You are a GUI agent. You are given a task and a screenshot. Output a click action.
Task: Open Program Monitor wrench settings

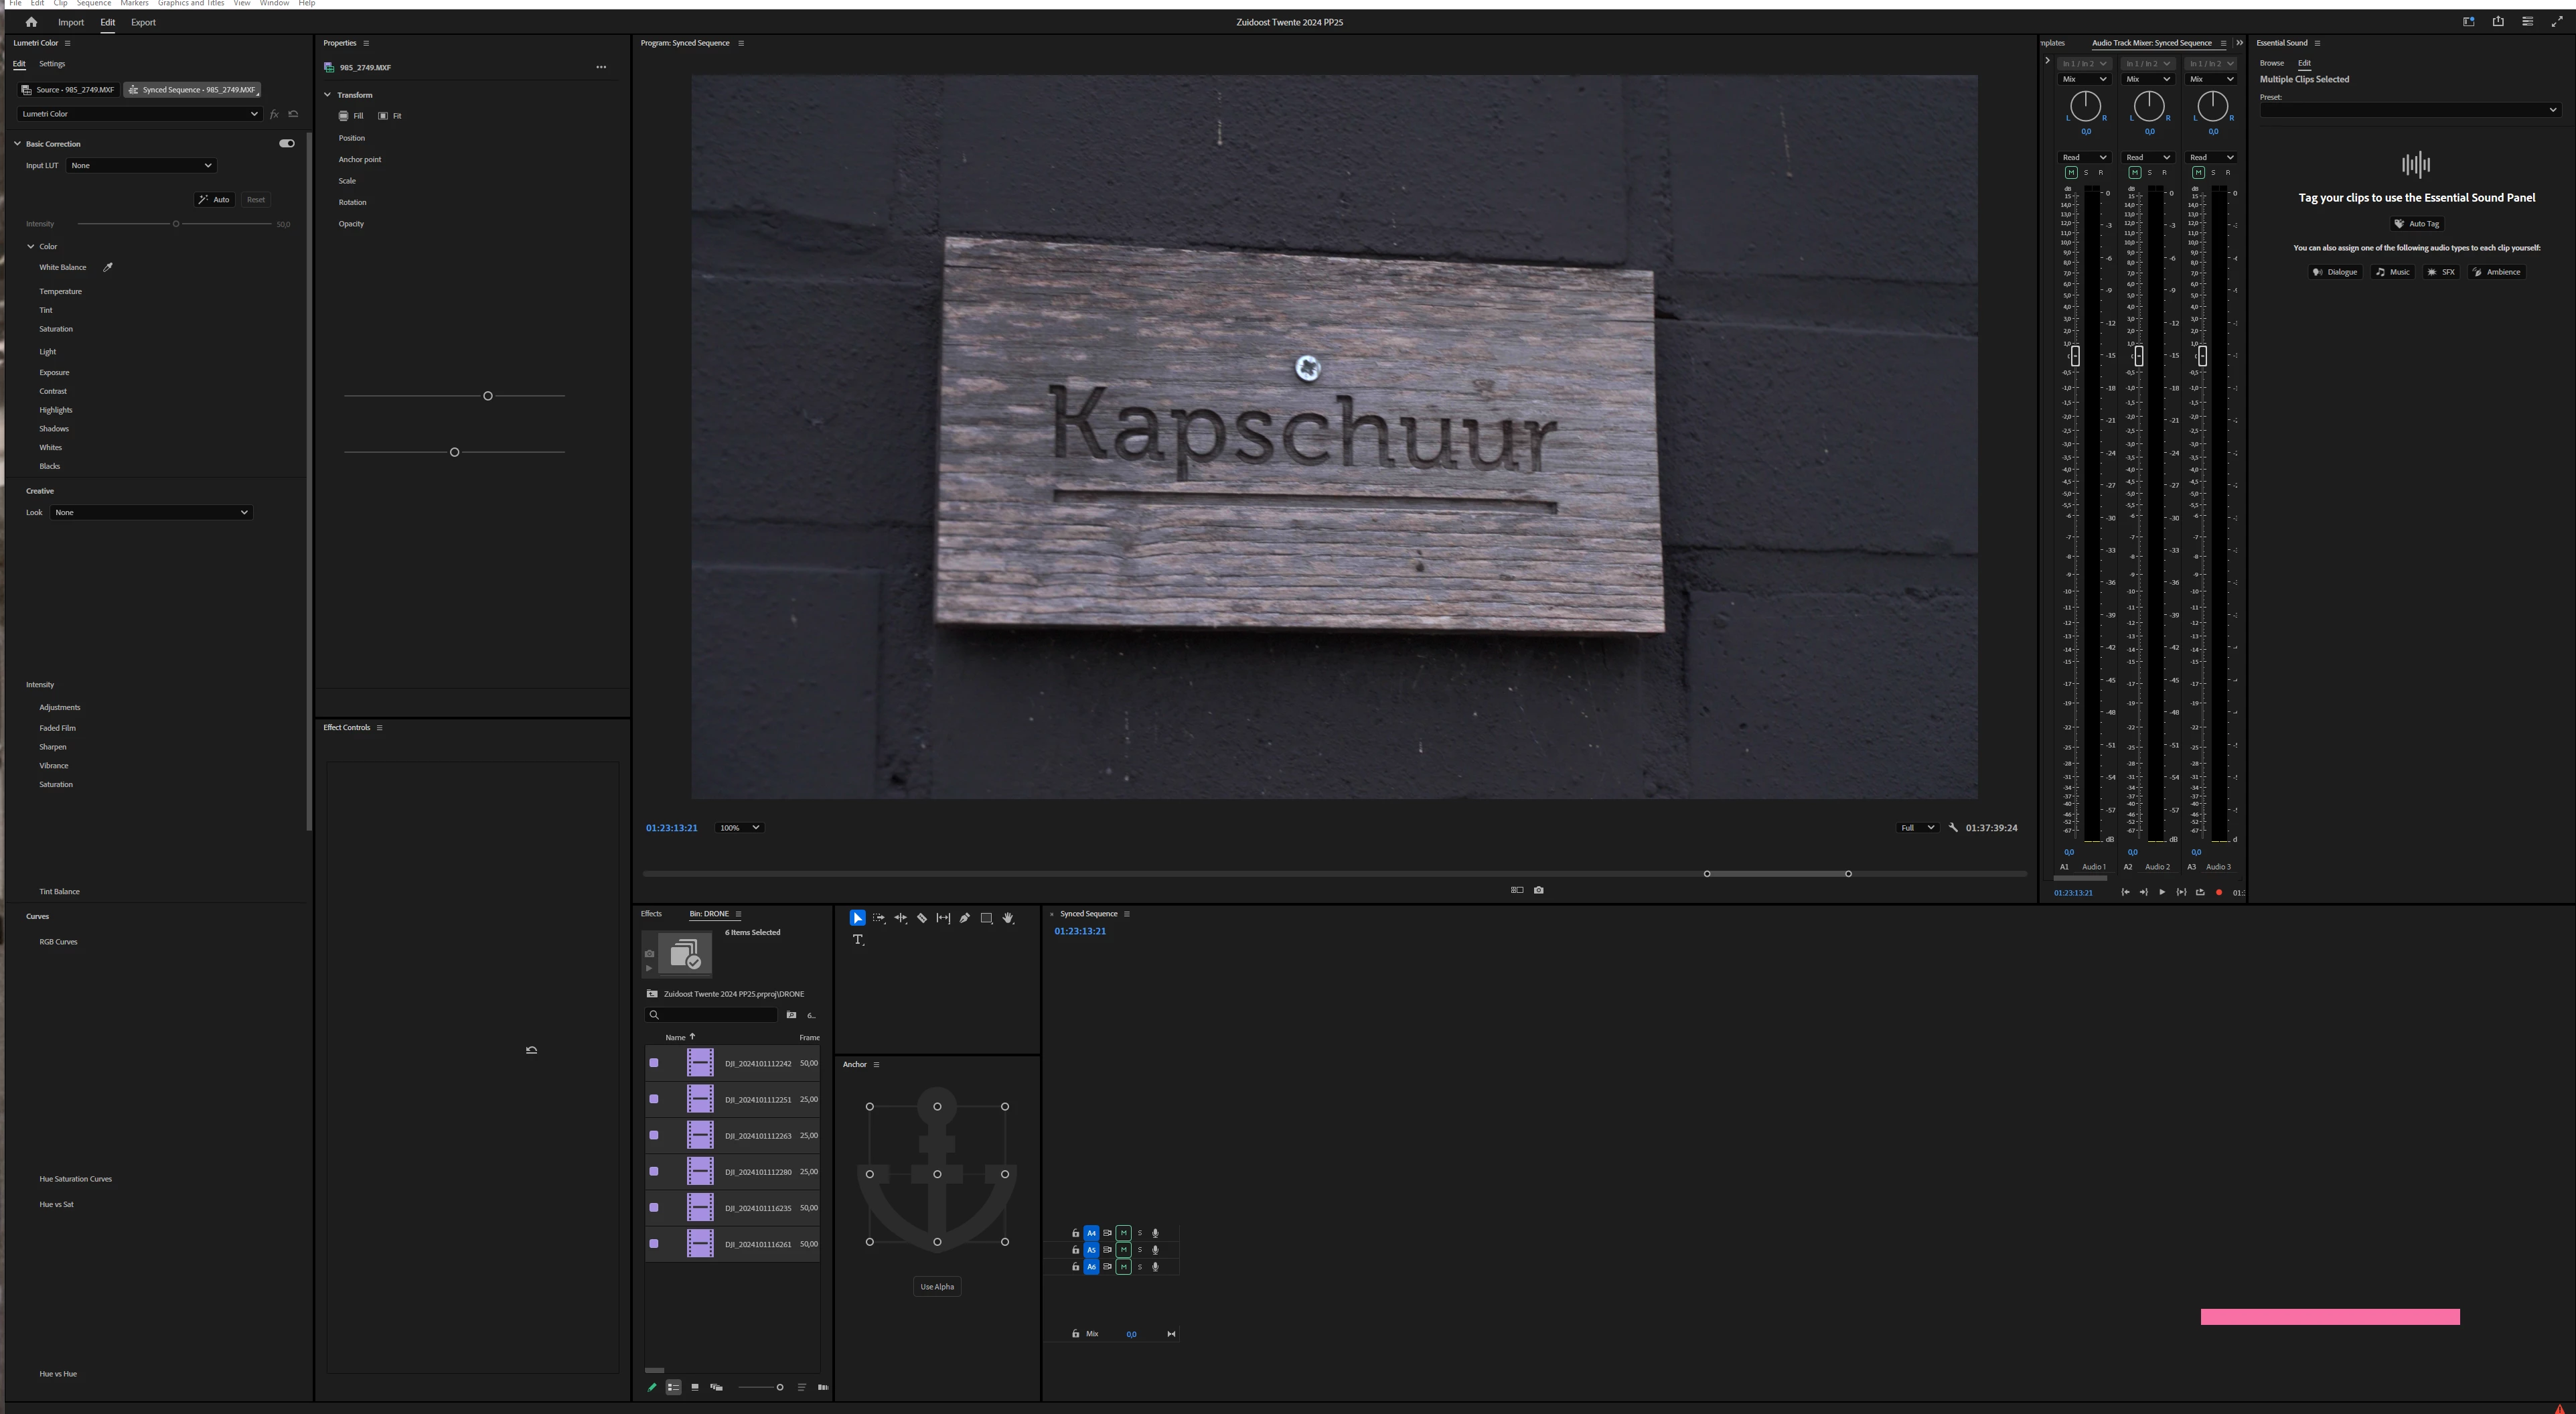[1953, 828]
